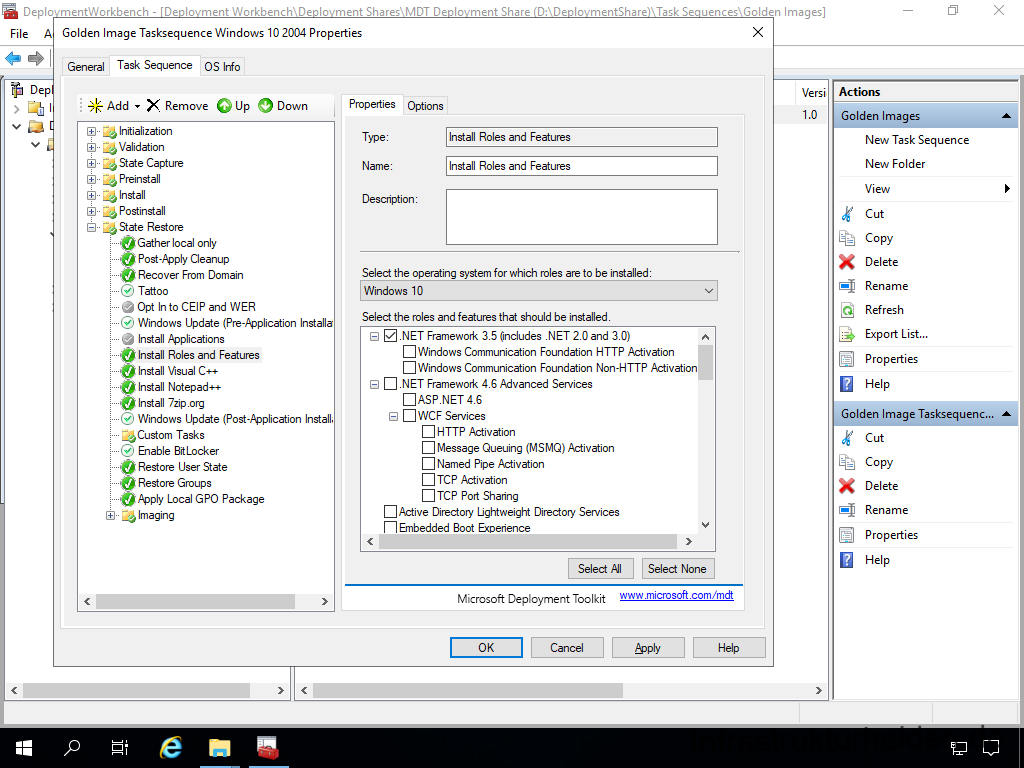
Task: Click the back arrow in Workbench toolbar
Action: pyautogui.click(x=13, y=58)
